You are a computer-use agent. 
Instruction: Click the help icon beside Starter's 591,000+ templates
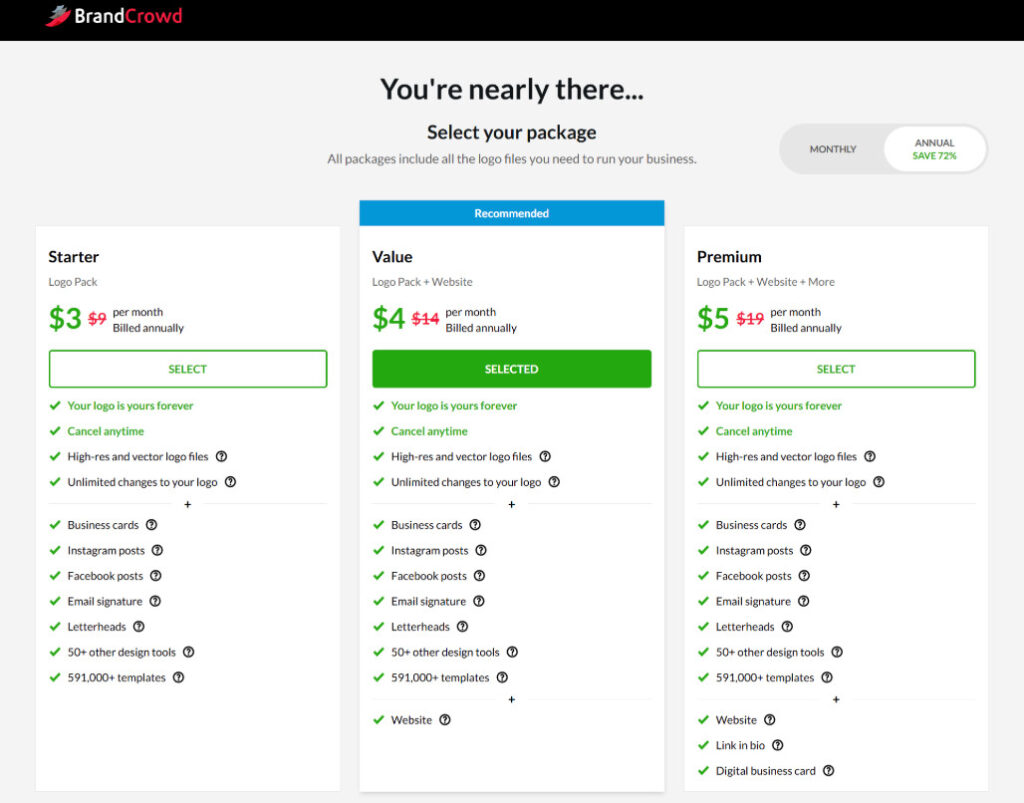[x=178, y=677]
